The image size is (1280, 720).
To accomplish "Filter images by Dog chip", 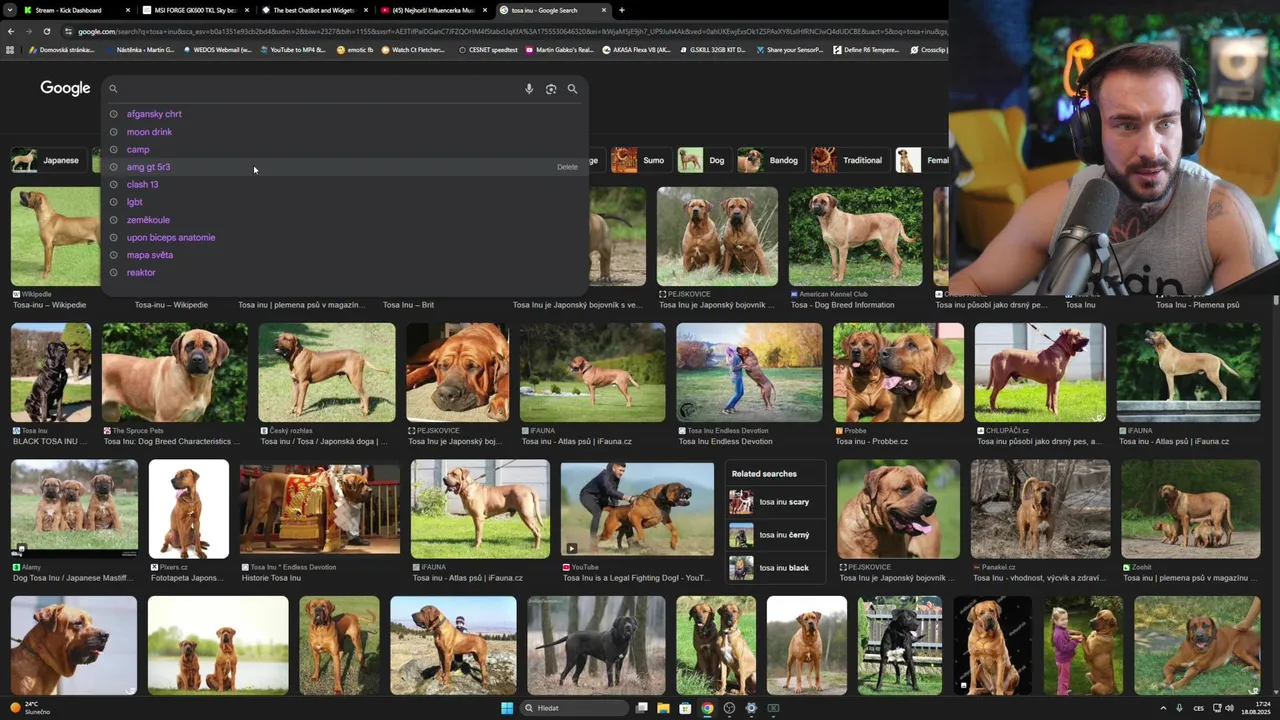I will tap(703, 160).
